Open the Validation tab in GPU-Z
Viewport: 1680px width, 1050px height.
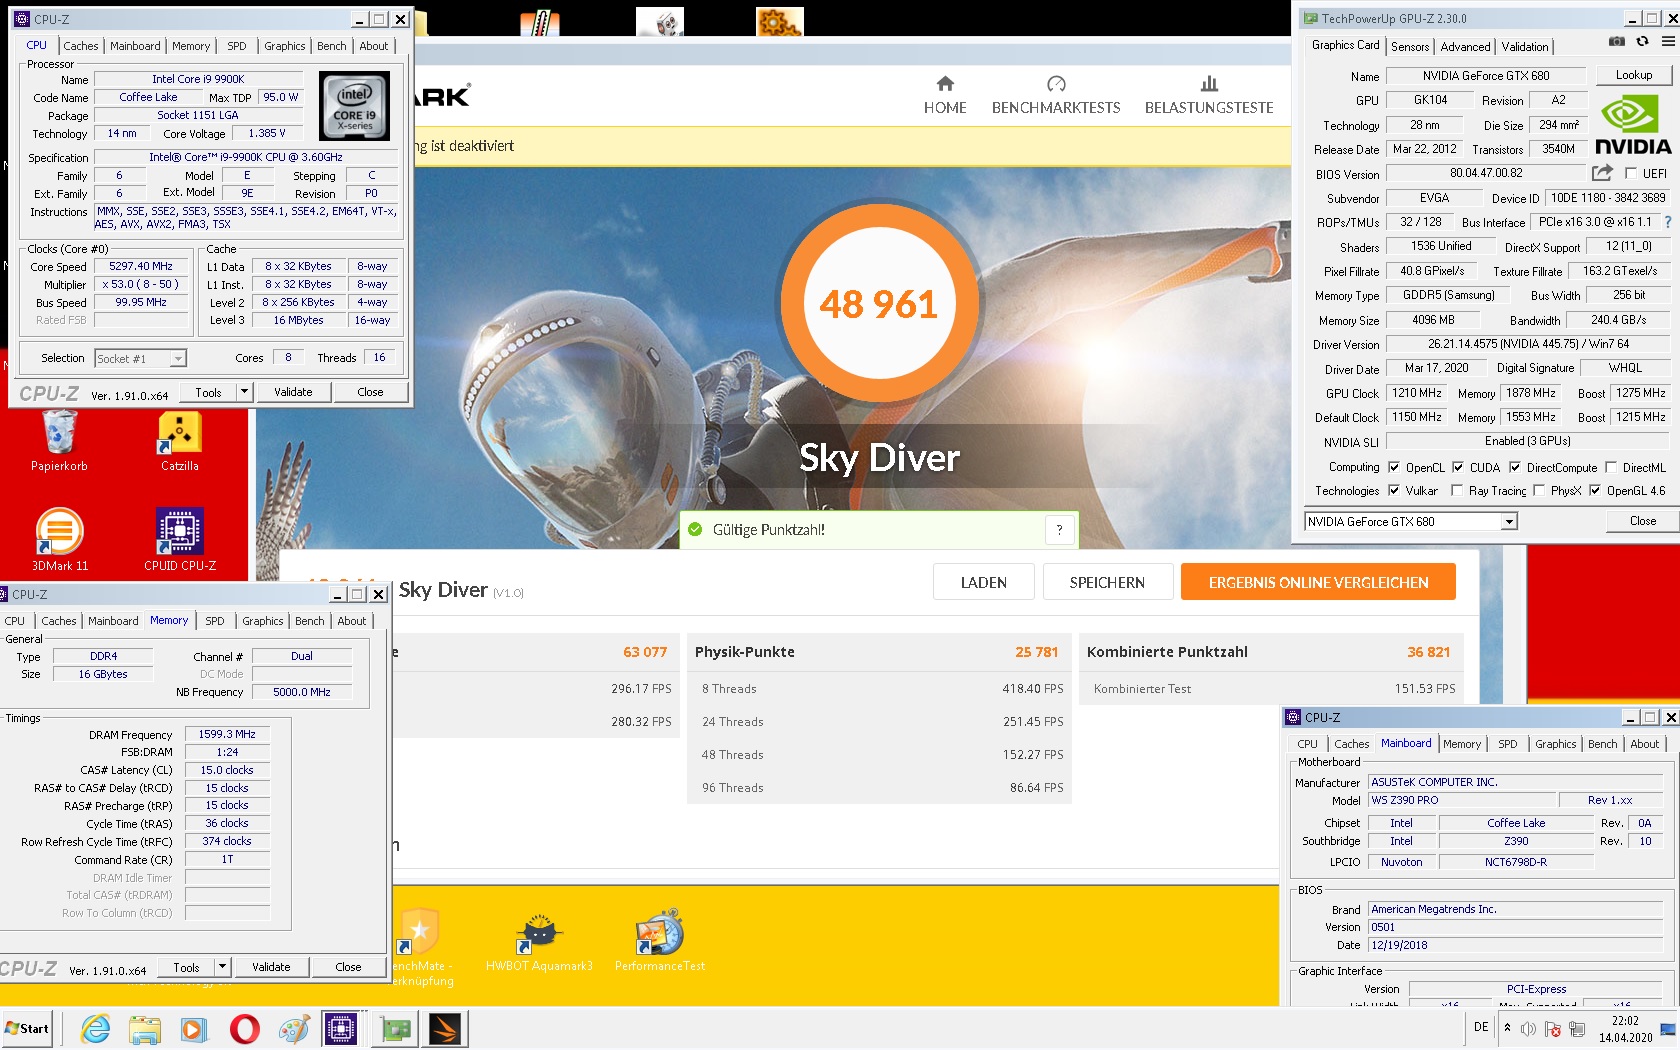point(1525,47)
